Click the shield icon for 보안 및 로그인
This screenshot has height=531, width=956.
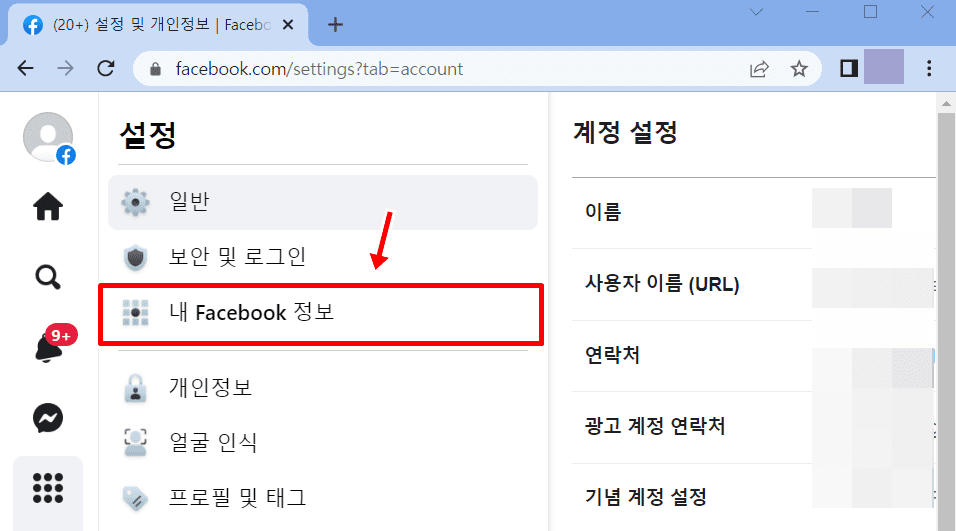pyautogui.click(x=135, y=258)
